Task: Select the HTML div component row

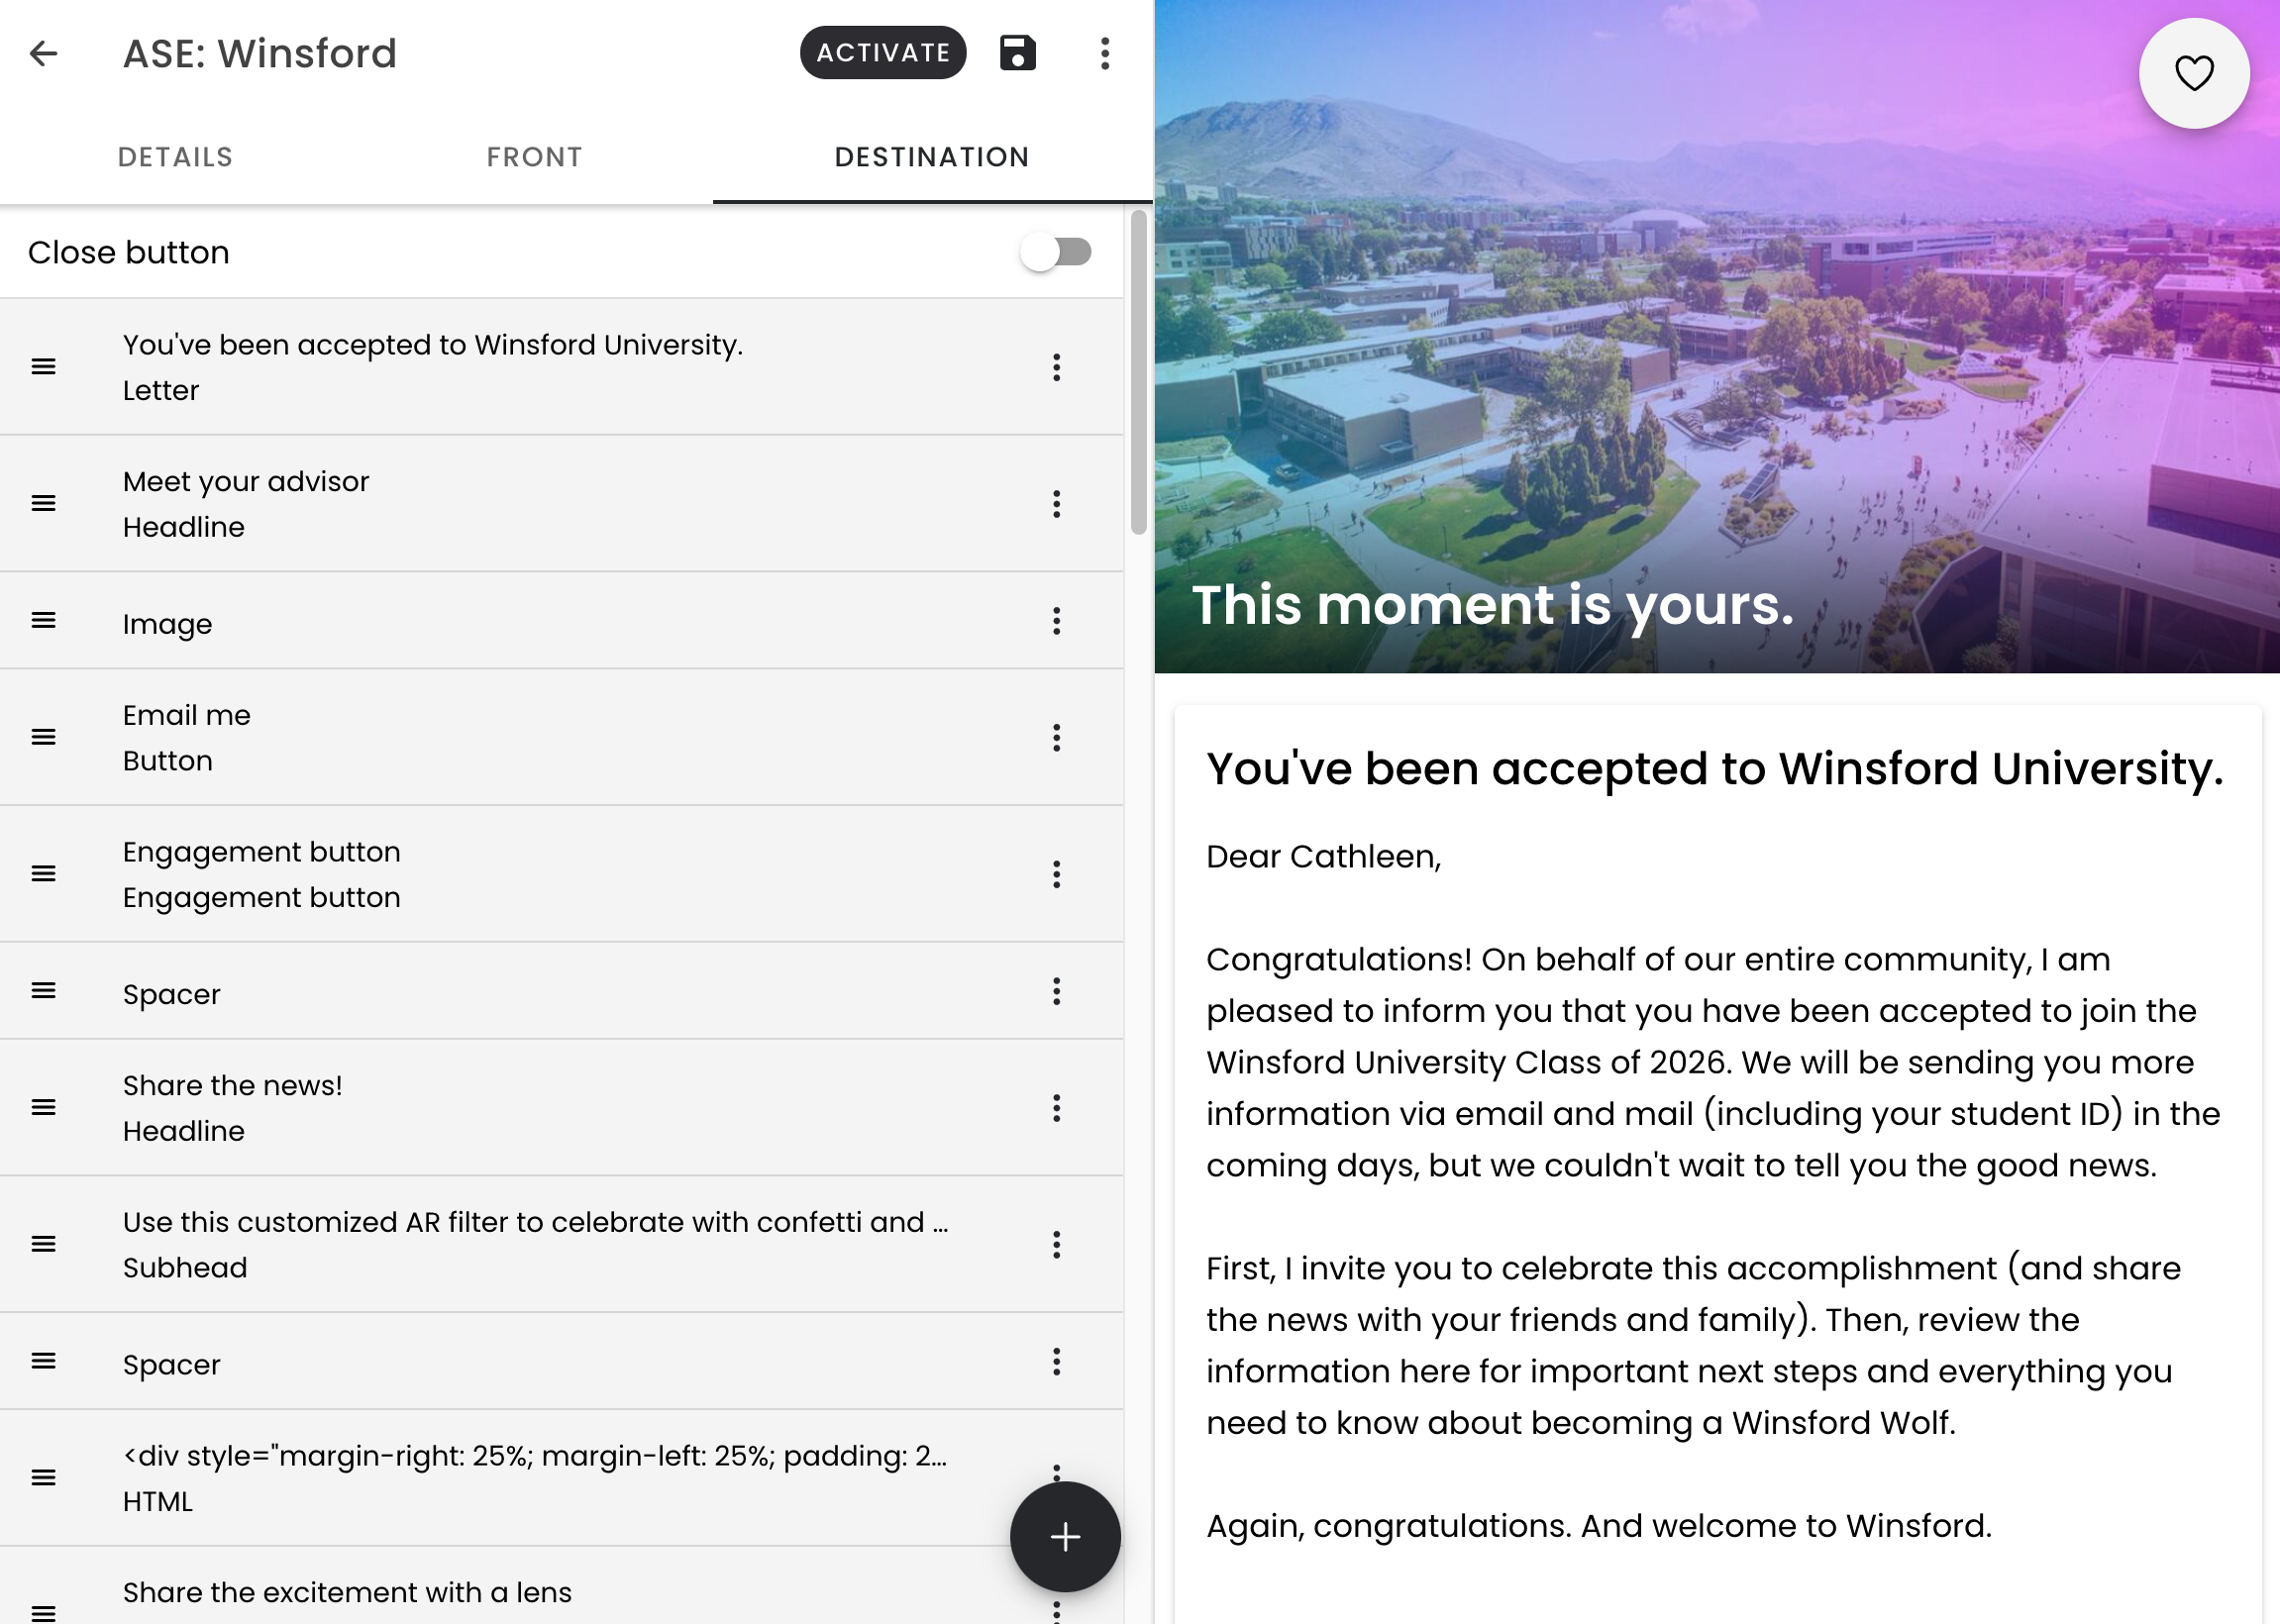Action: (561, 1478)
